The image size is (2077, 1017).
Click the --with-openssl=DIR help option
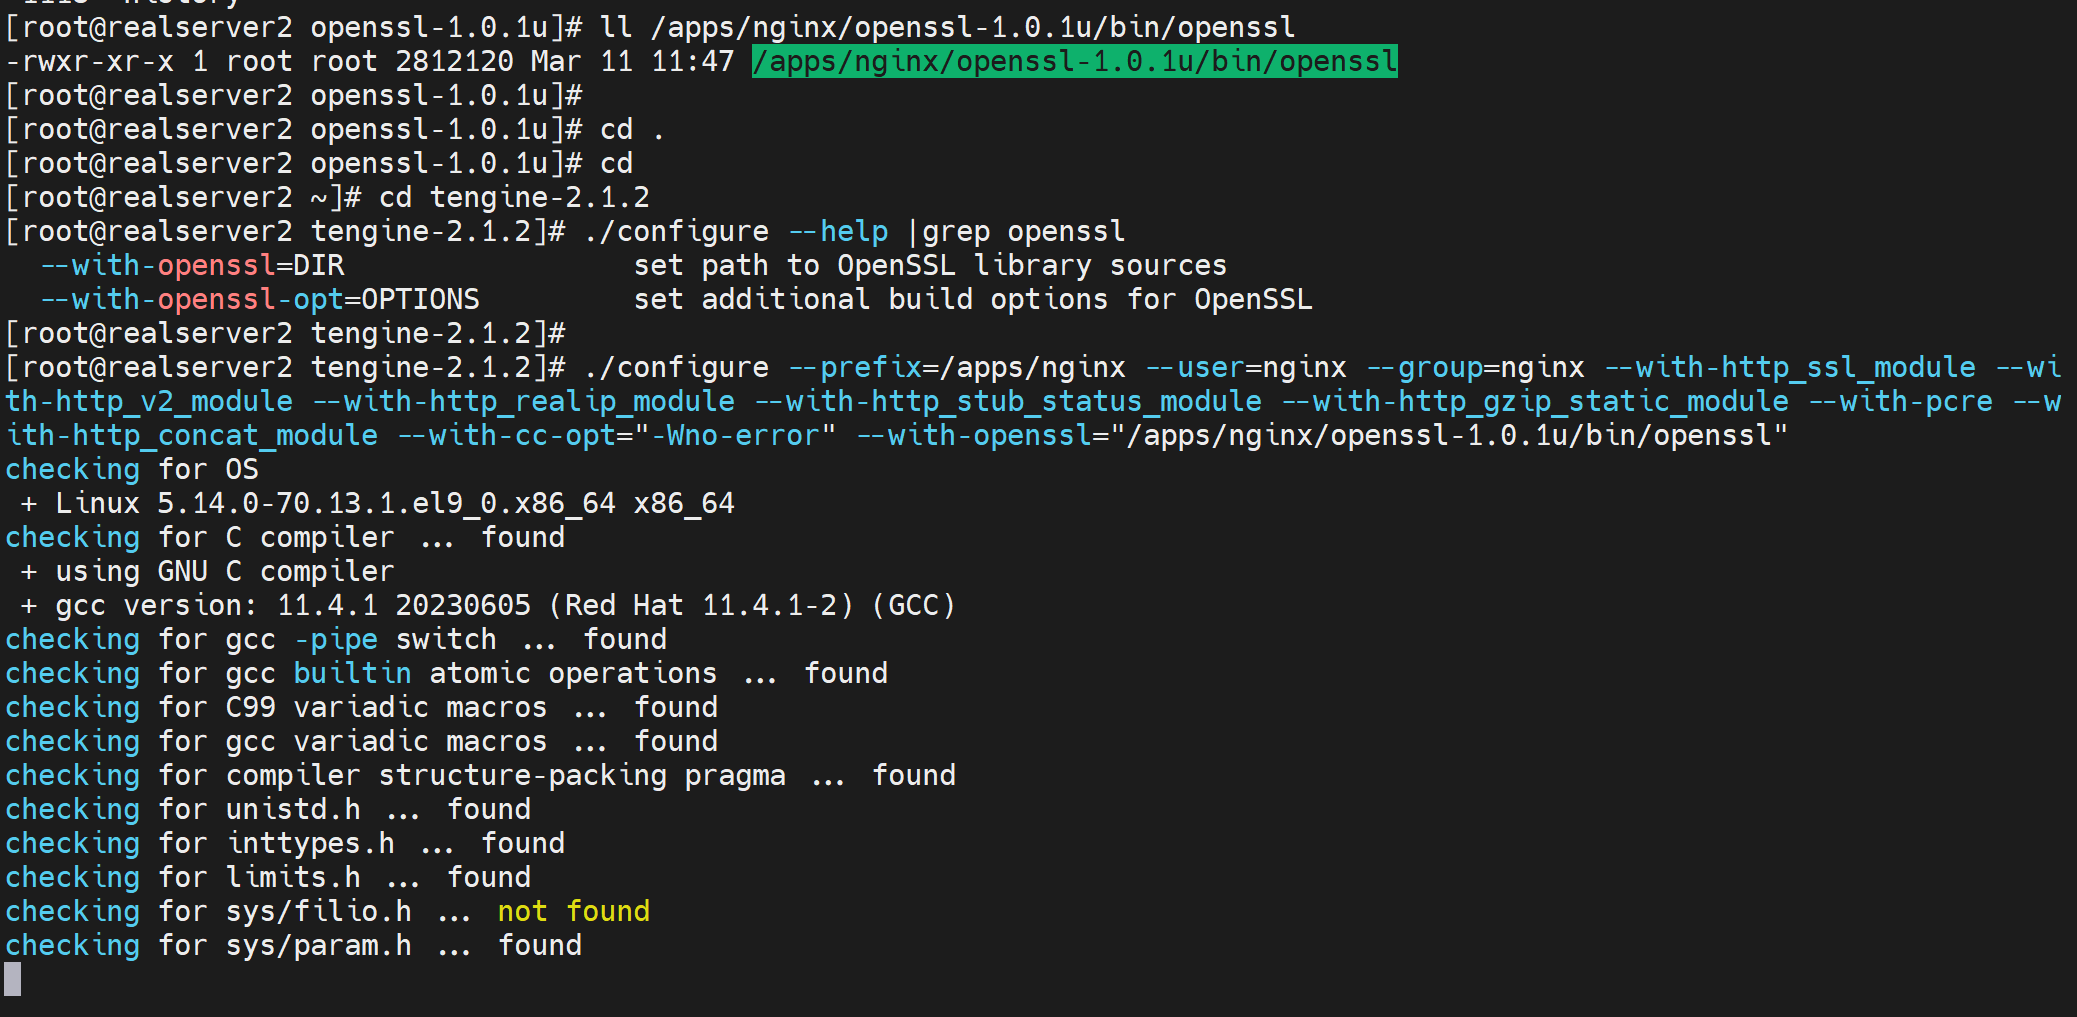[192, 266]
